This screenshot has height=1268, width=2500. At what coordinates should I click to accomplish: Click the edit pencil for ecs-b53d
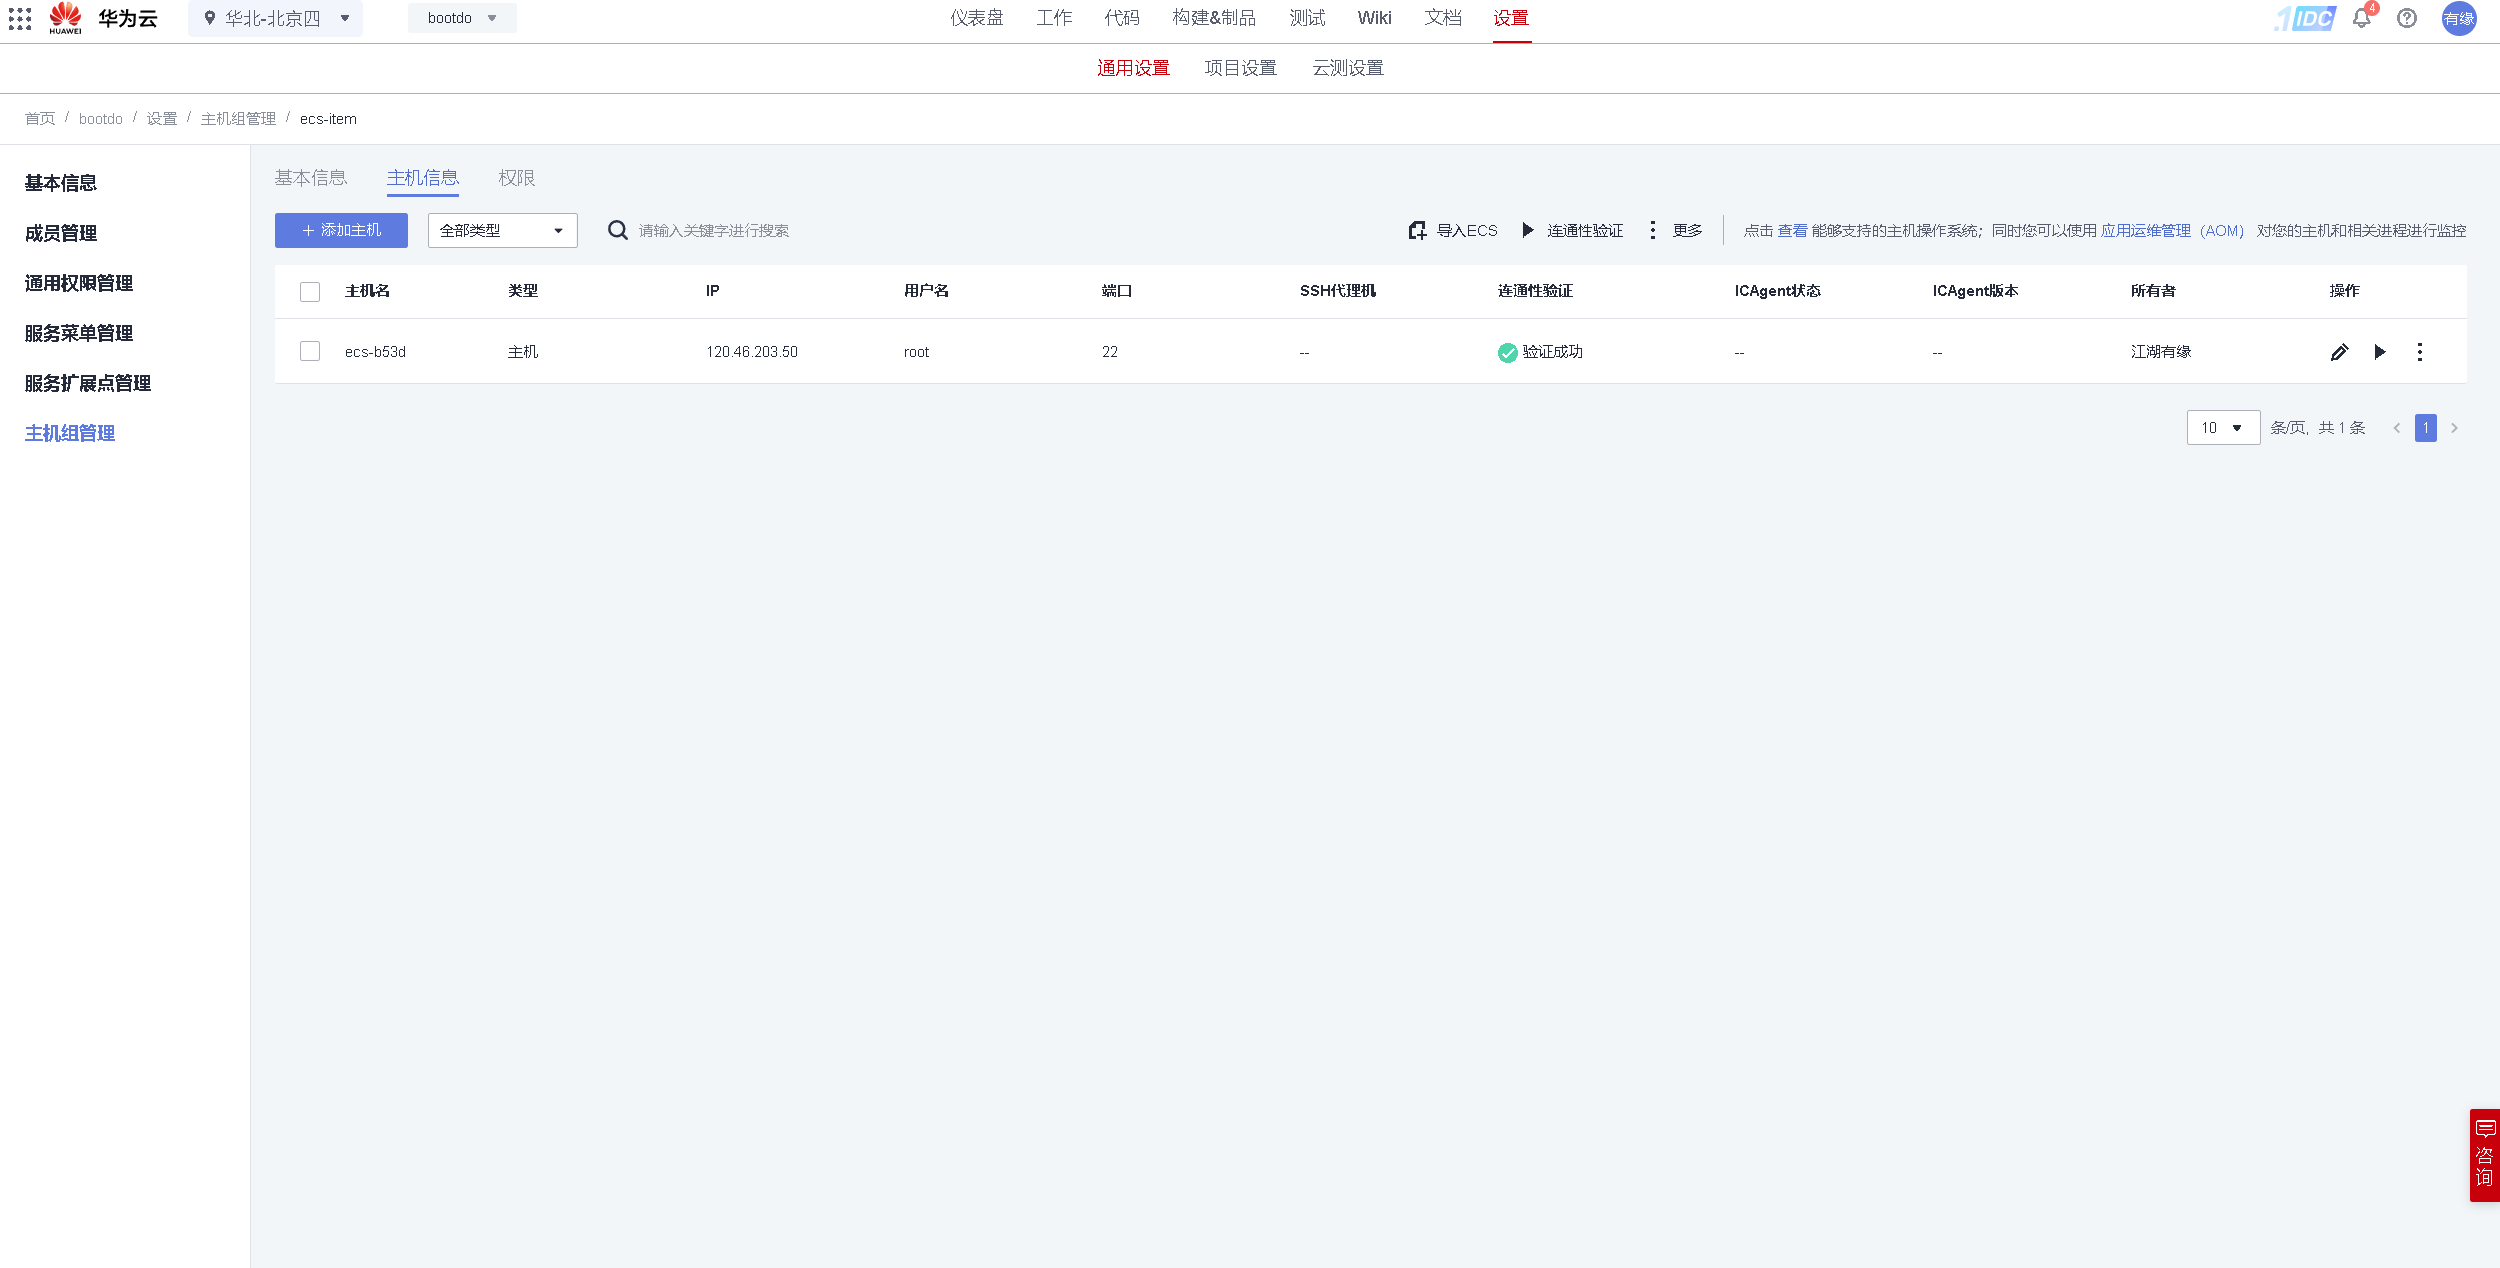click(x=2339, y=352)
